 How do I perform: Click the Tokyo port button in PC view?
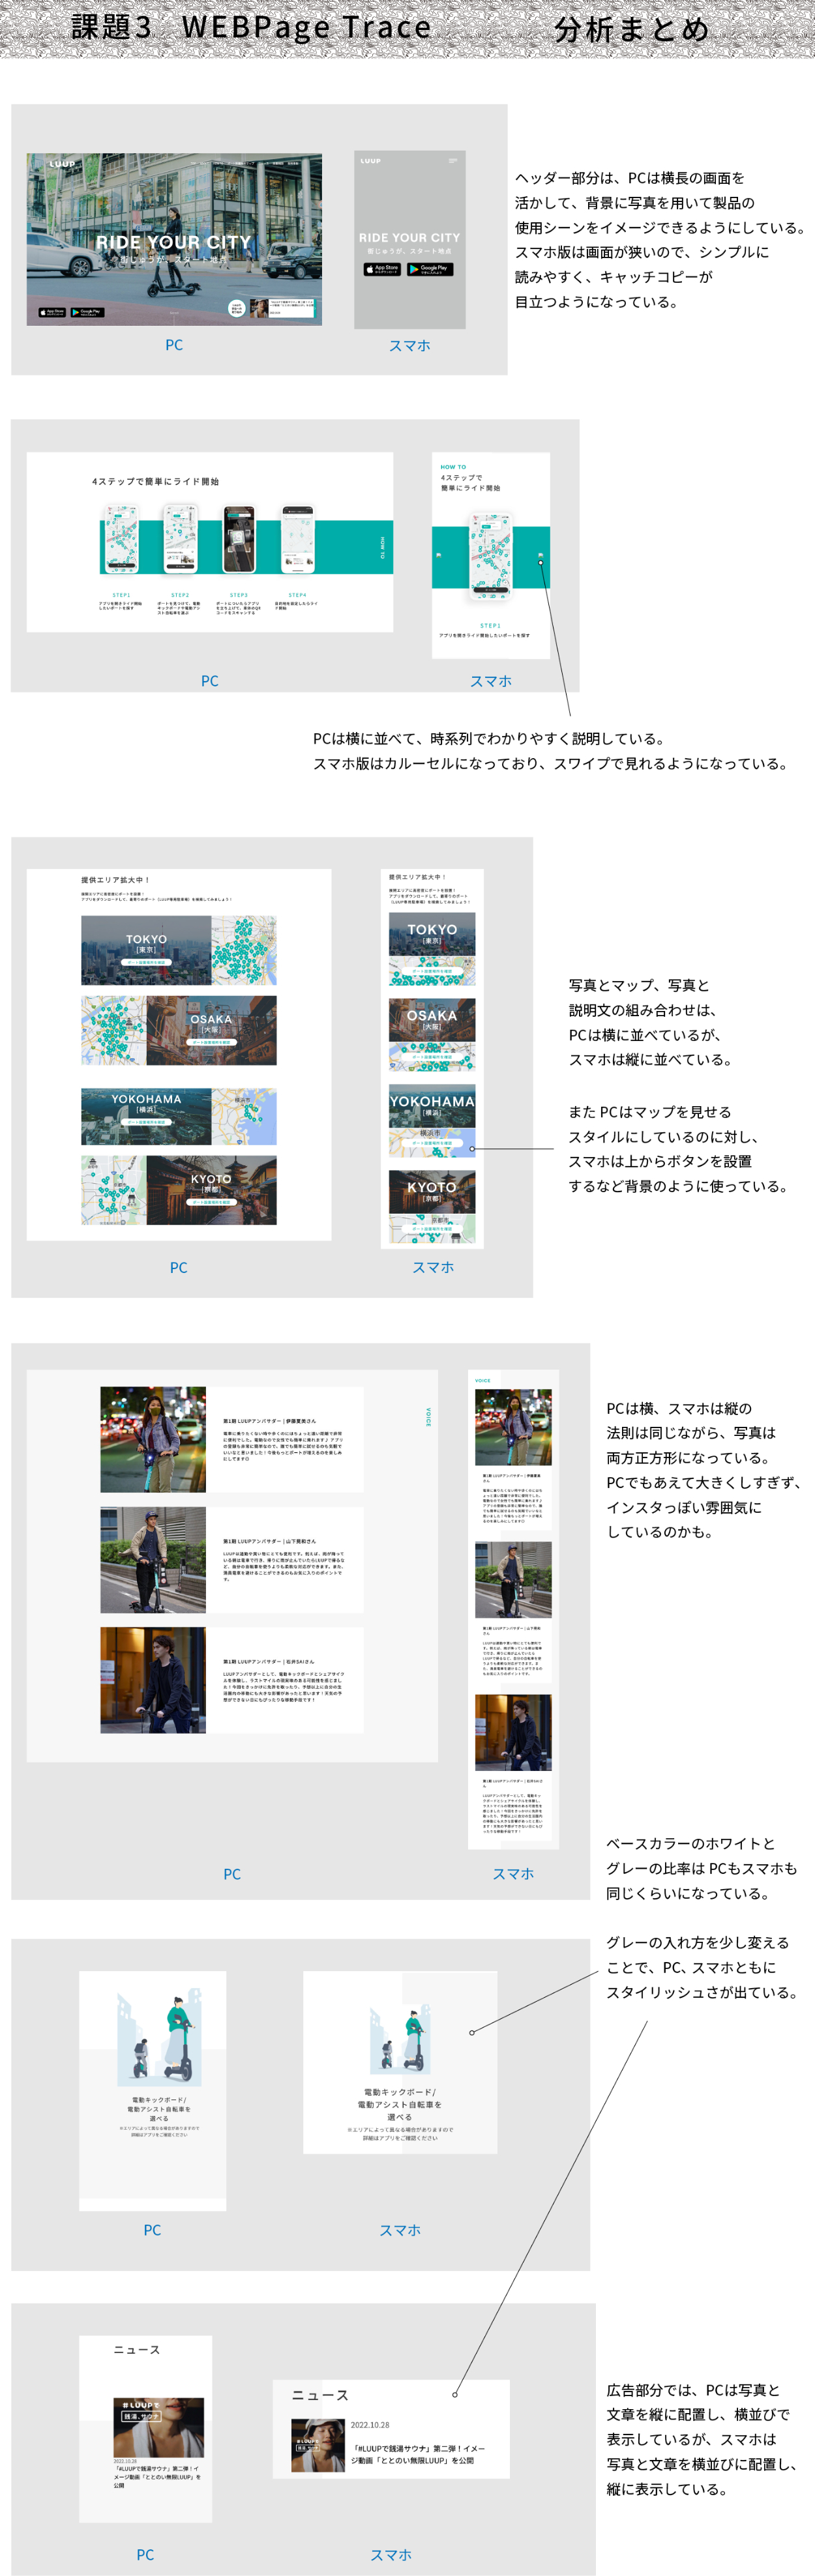pos(146,962)
